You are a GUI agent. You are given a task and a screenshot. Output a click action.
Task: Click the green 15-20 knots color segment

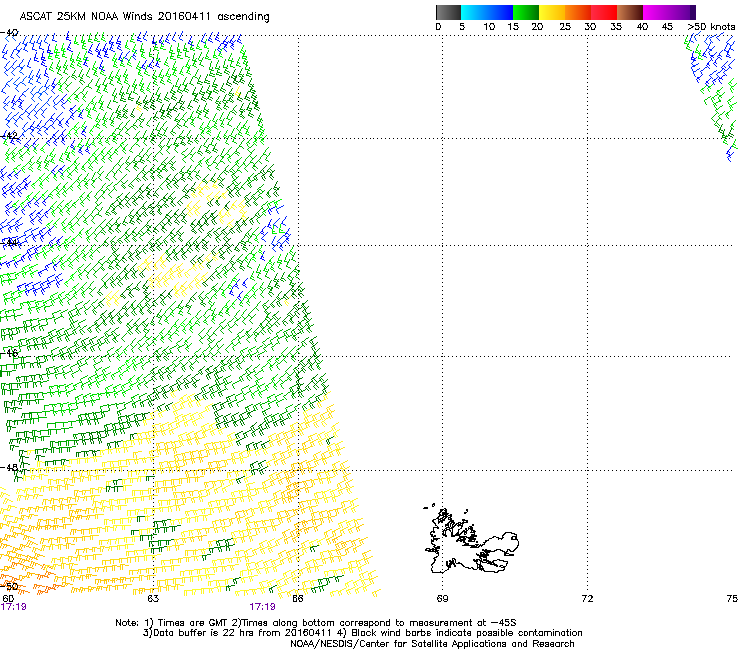(x=526, y=12)
